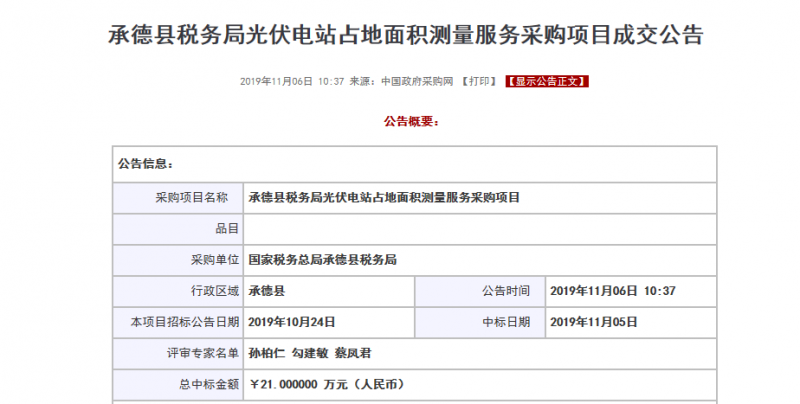This screenshot has width=800, height=404.
Task: Click the empty value cell beside 品目
Action: click(480, 229)
